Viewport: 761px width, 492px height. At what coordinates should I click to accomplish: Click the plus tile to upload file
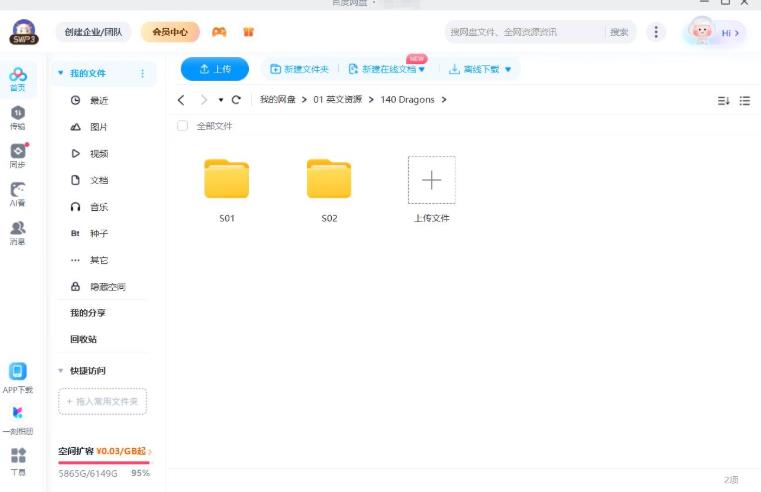click(x=431, y=180)
